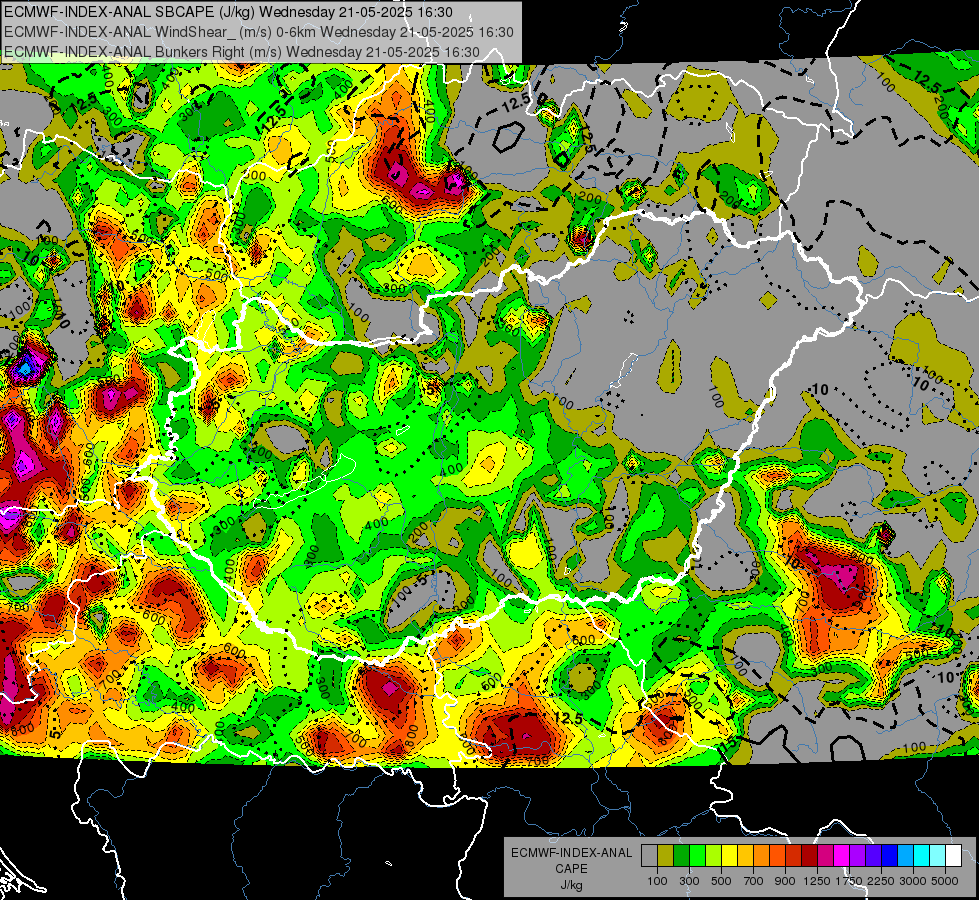This screenshot has height=900, width=979.
Task: Click the J/kg unit label in legend
Action: click(571, 885)
